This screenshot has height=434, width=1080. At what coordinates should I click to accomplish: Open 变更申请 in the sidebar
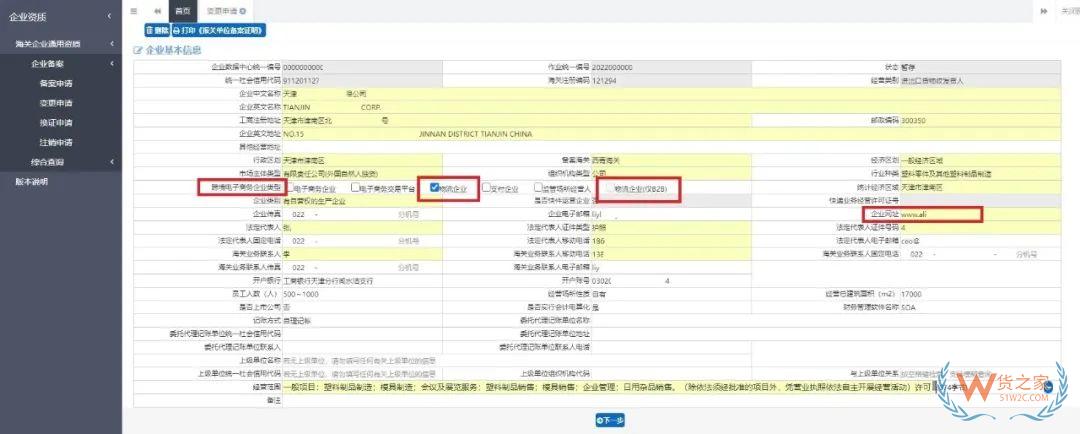point(56,103)
